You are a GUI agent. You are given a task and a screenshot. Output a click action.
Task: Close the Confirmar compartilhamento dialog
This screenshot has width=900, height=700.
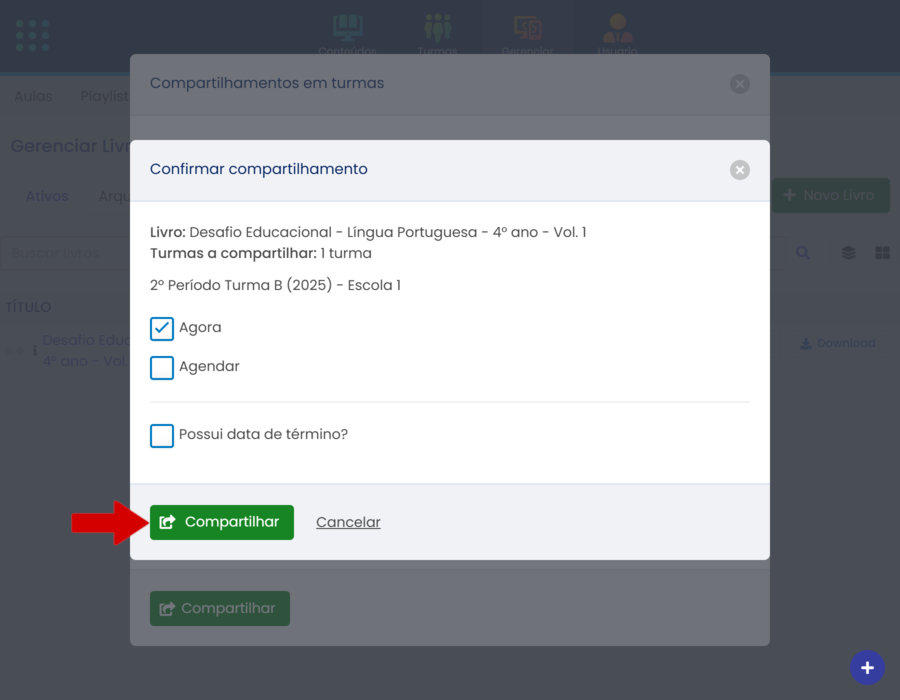[739, 170]
